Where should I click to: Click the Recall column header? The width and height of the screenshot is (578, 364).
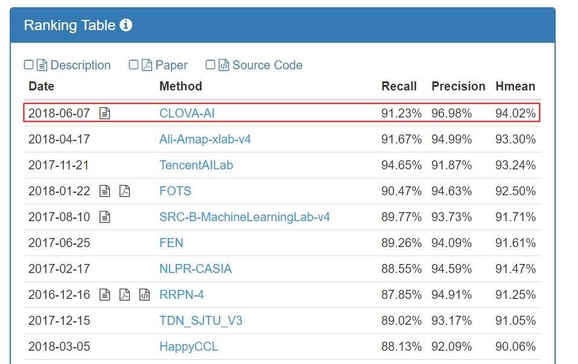(x=399, y=86)
